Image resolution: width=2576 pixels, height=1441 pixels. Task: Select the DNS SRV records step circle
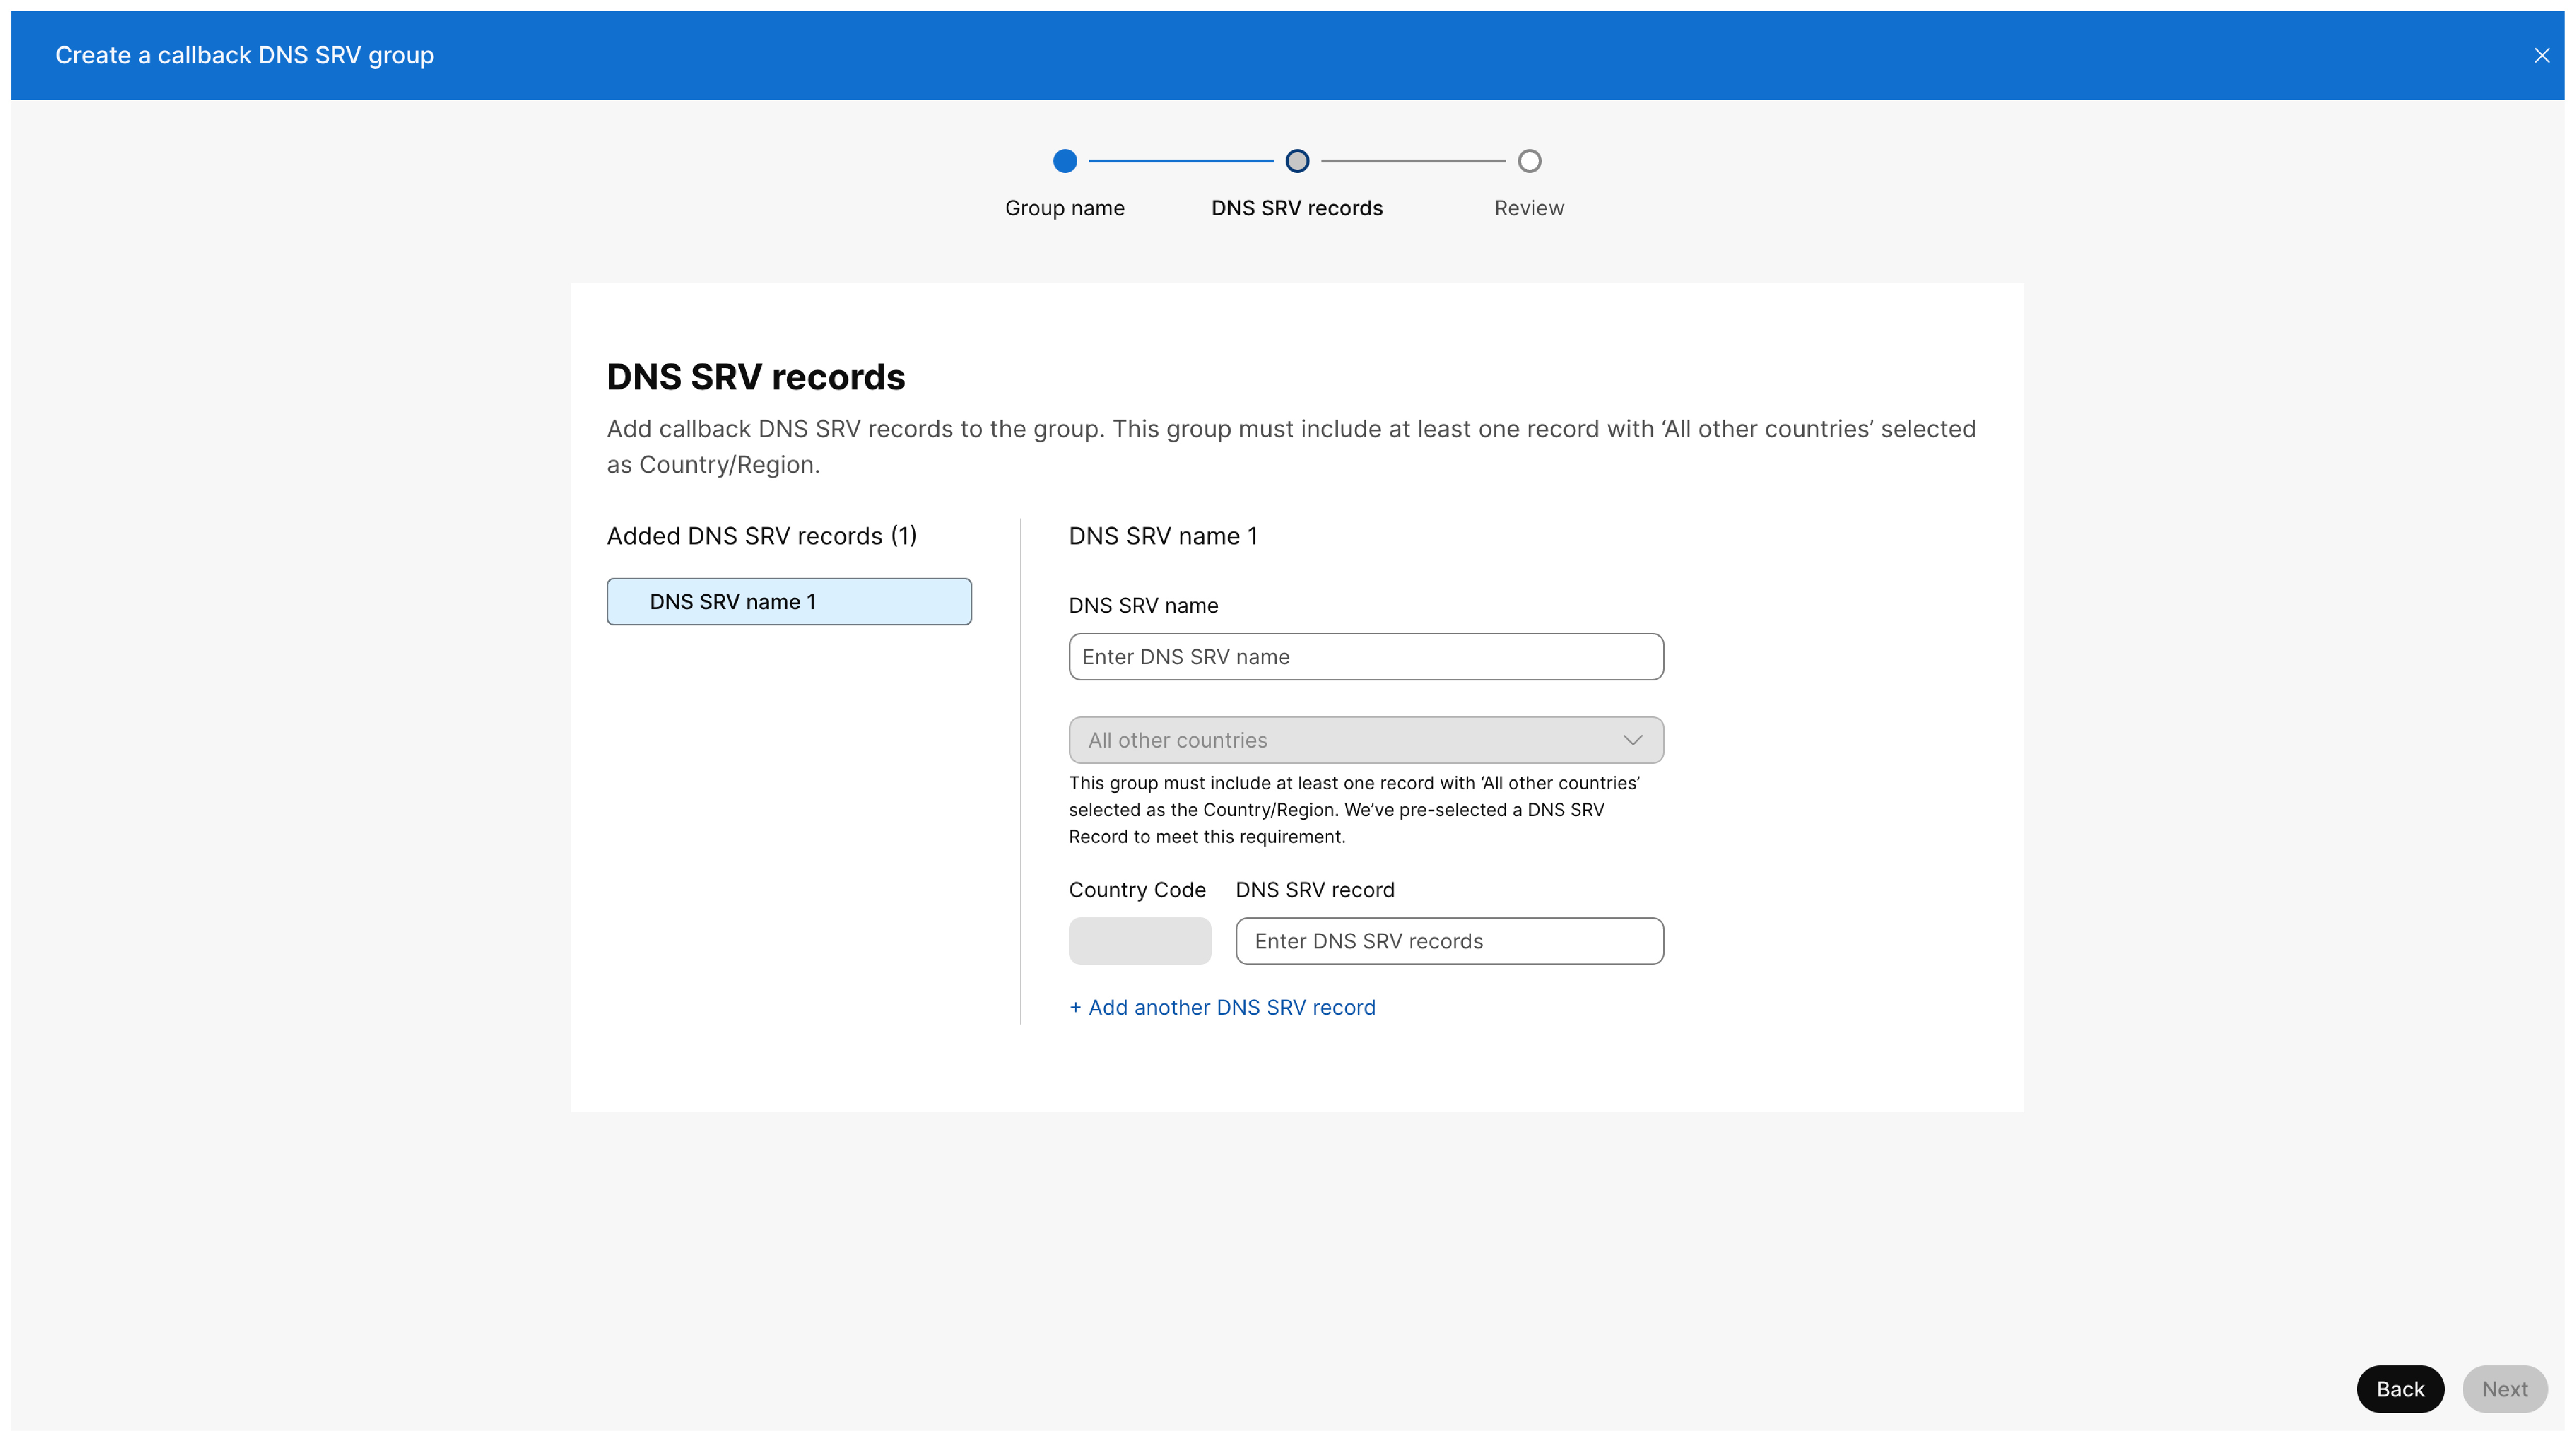pos(1297,161)
